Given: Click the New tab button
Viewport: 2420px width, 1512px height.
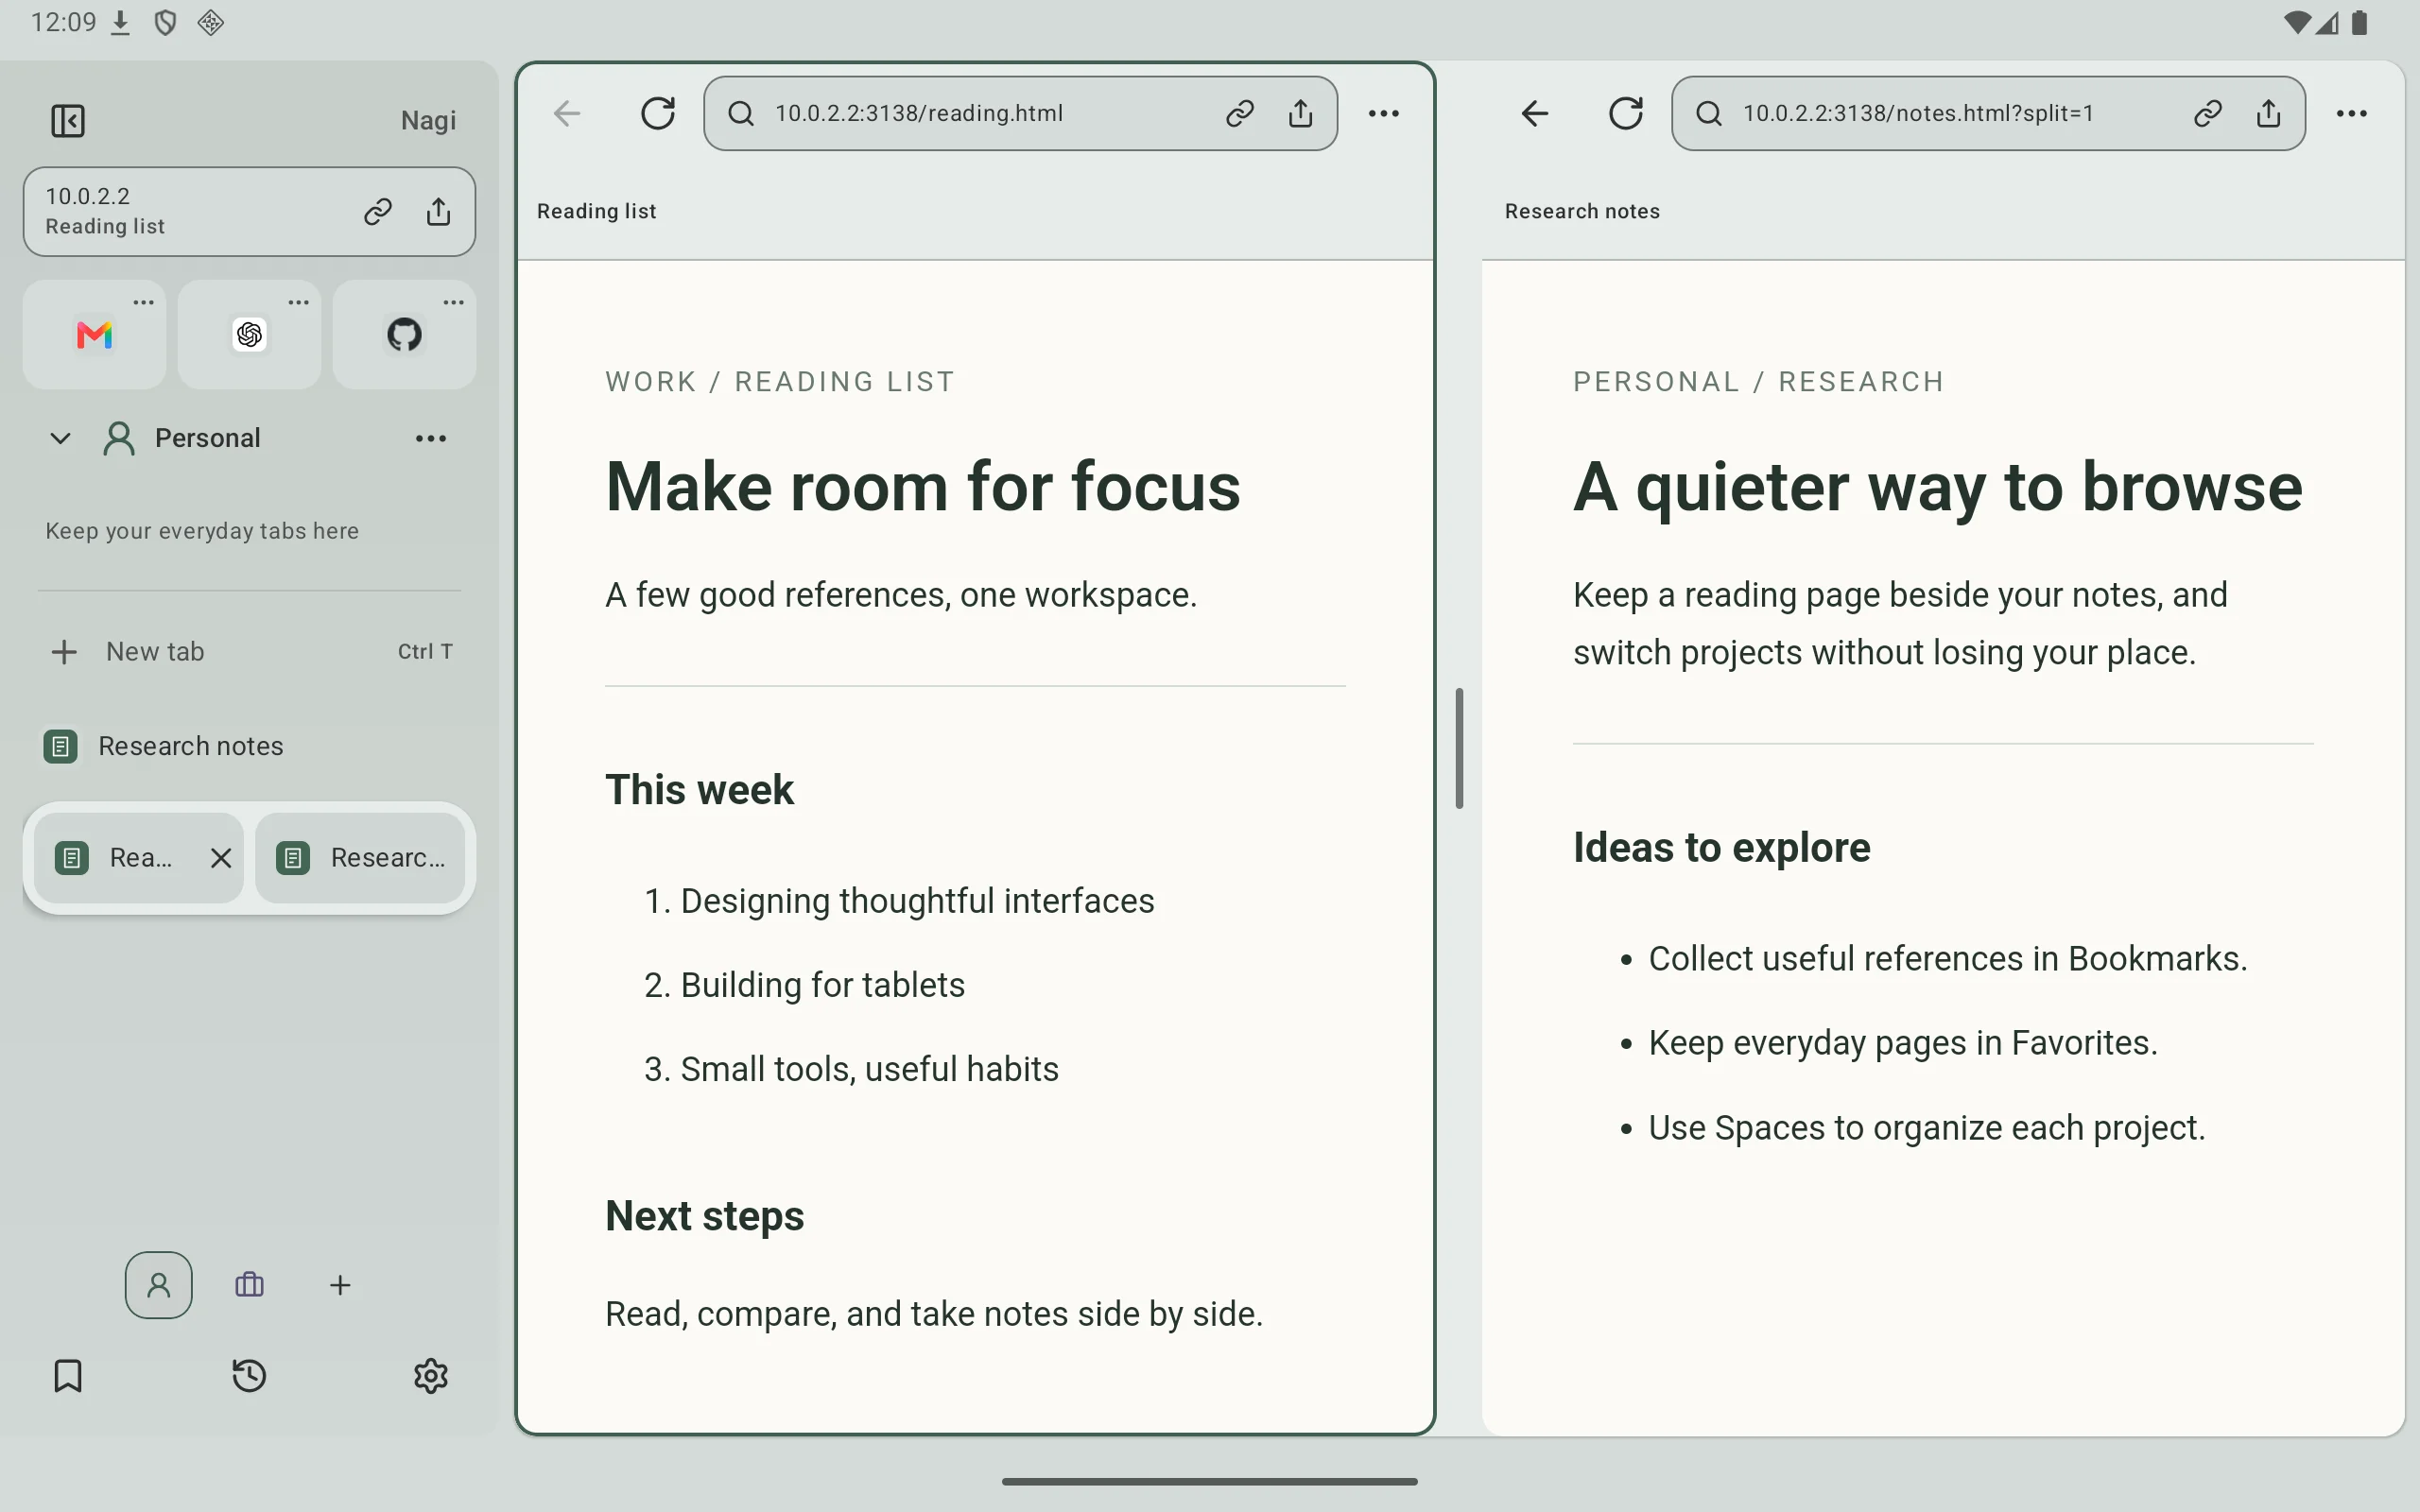Looking at the screenshot, I should tap(249, 652).
